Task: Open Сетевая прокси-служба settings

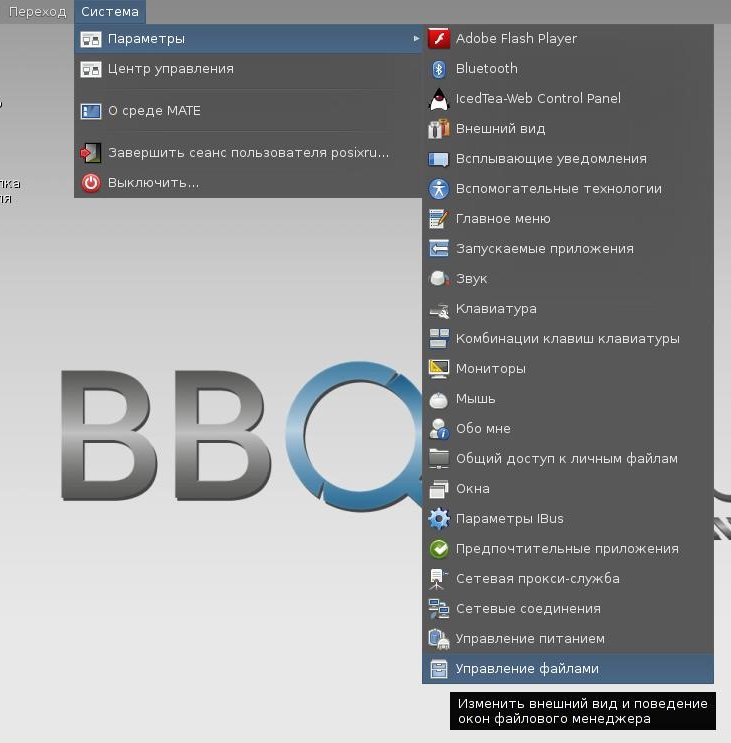Action: click(x=568, y=579)
